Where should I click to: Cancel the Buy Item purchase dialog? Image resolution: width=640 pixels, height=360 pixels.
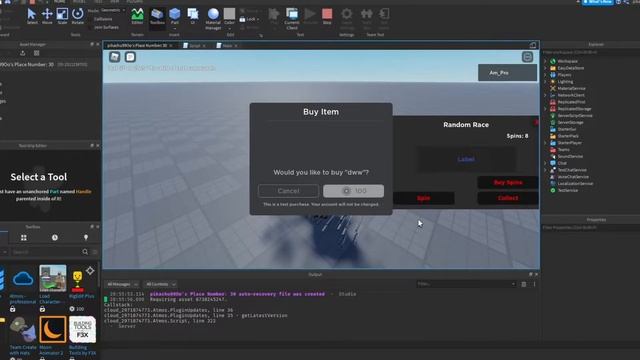tap(288, 191)
